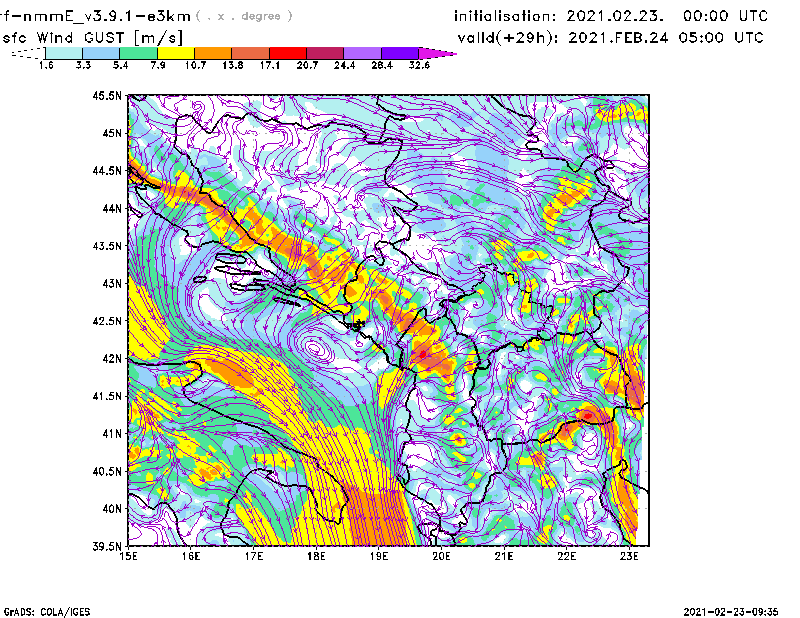Click the 45N latitude label

112,133
